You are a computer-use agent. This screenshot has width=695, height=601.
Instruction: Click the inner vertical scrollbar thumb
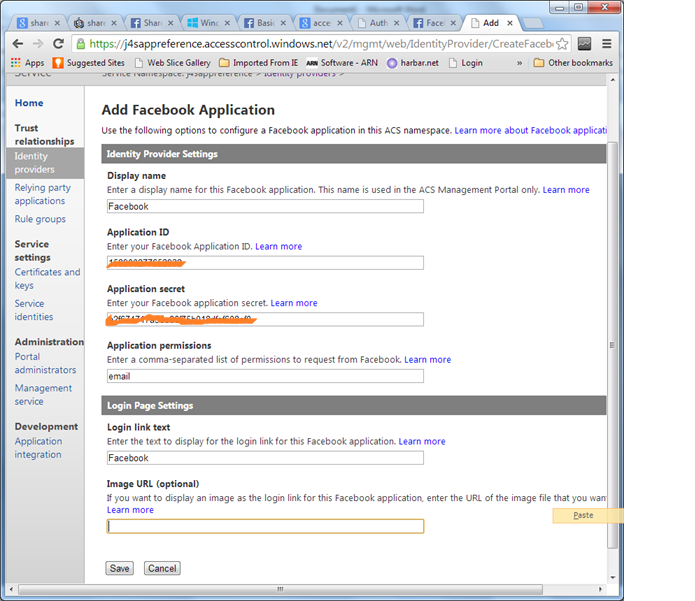tap(612, 345)
